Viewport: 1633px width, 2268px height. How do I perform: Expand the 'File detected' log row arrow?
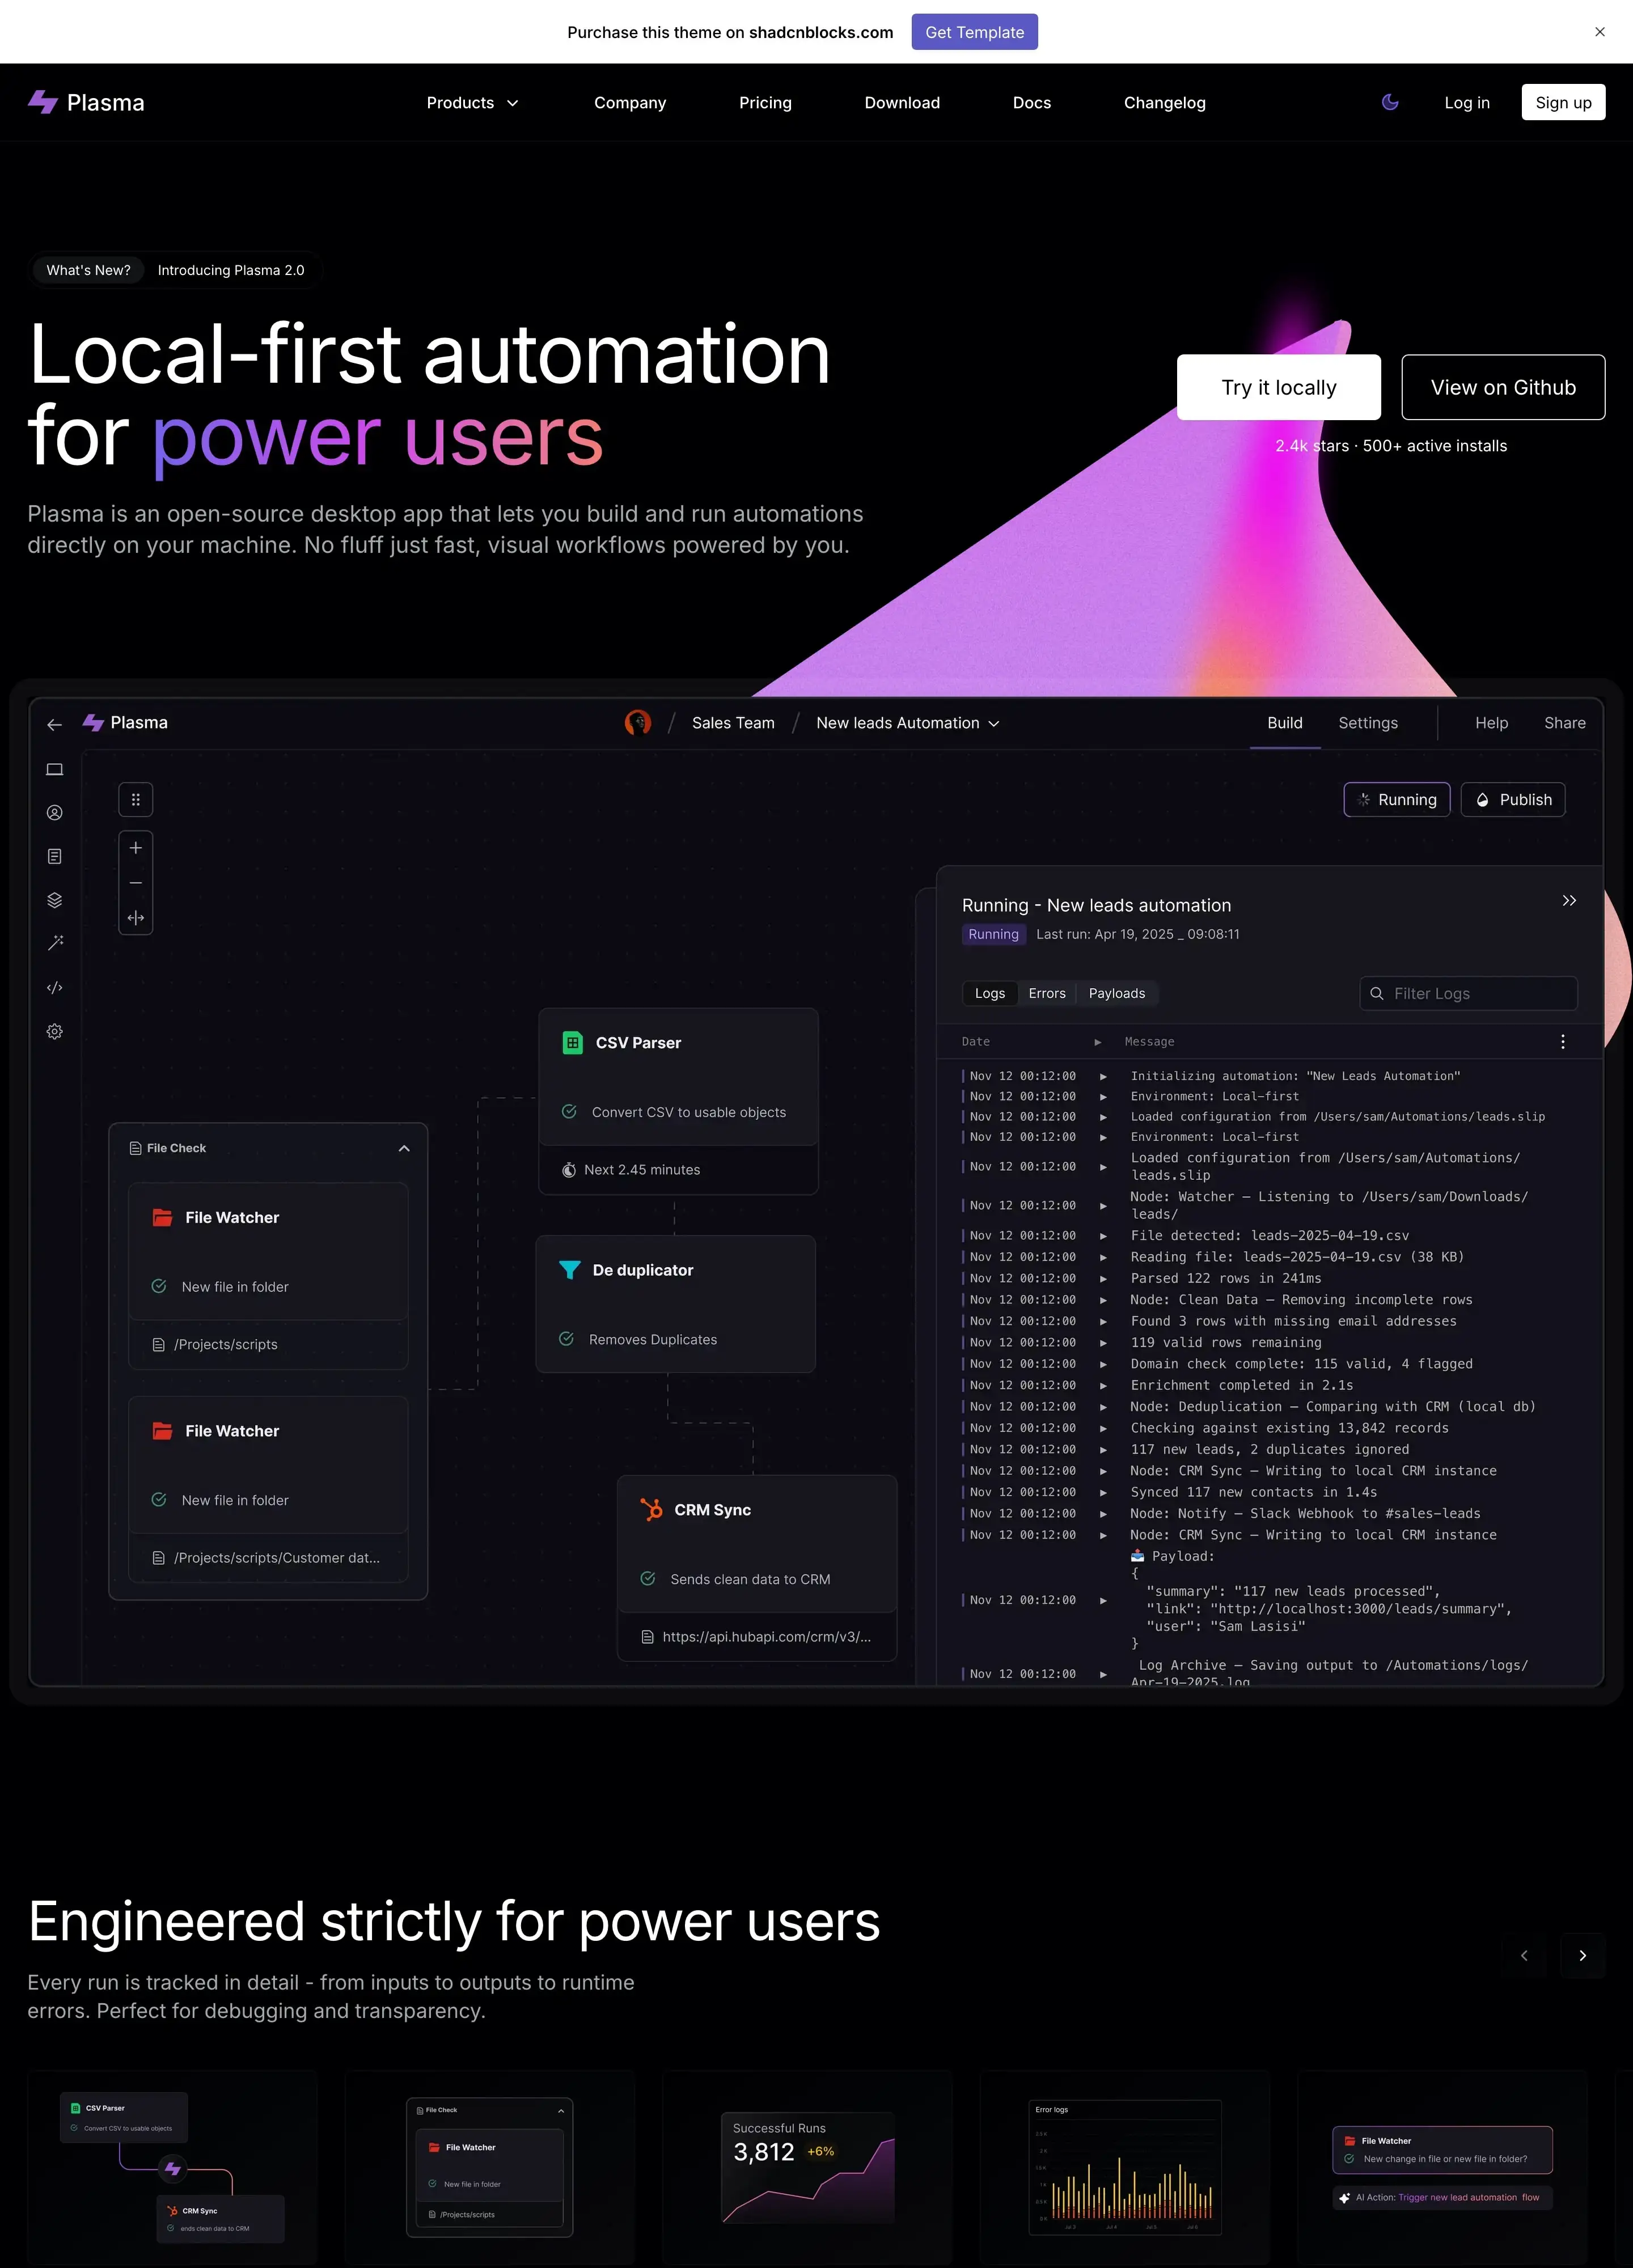point(1103,1236)
